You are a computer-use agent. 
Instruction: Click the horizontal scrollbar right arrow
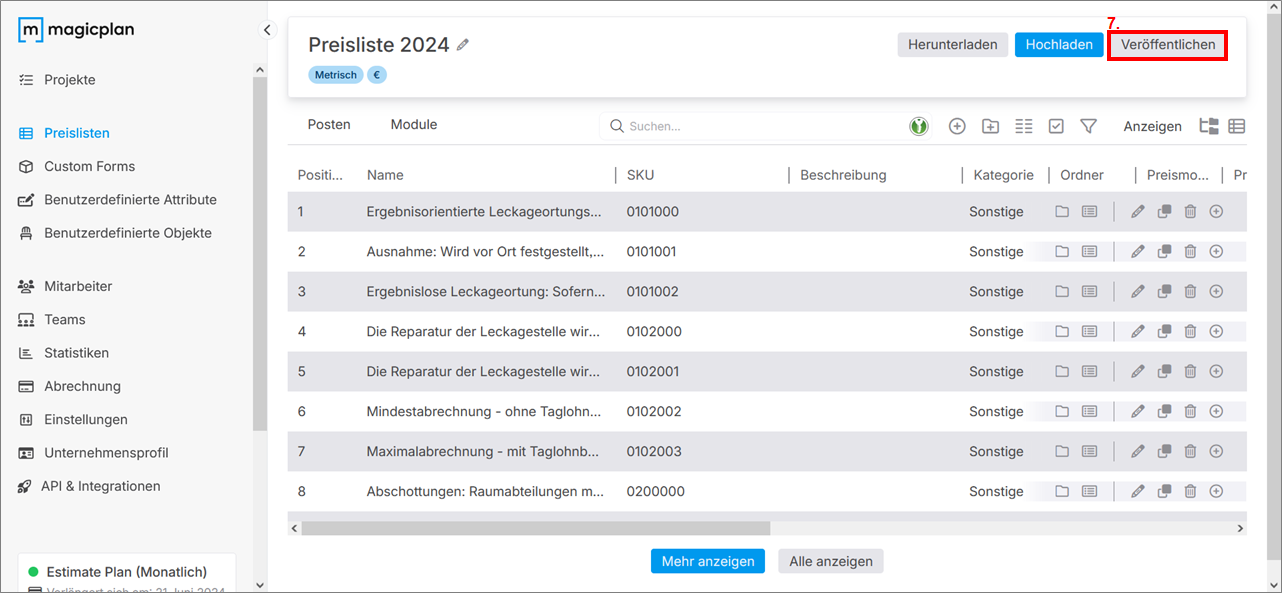pos(1240,528)
